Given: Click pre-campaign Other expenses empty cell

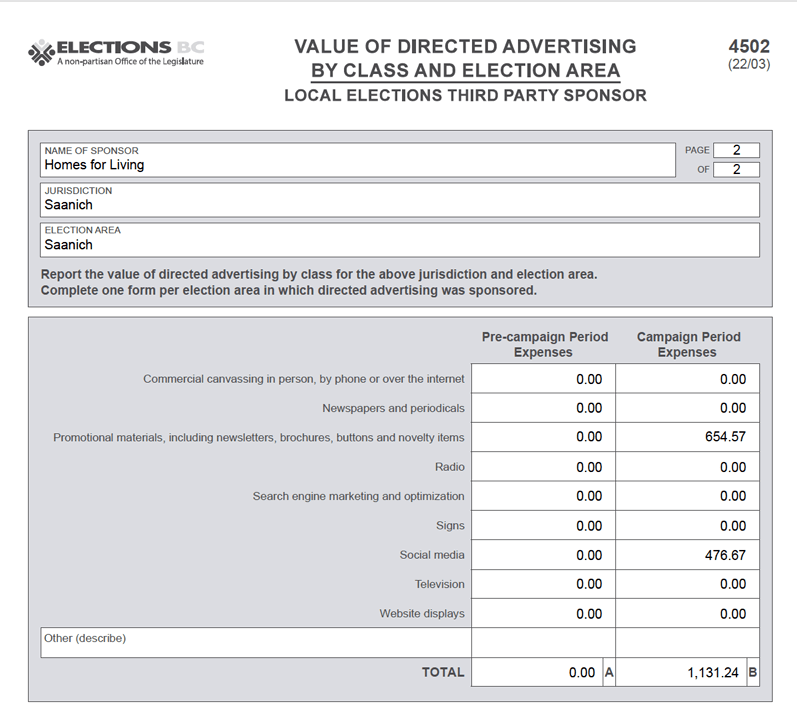Looking at the screenshot, I should [543, 643].
